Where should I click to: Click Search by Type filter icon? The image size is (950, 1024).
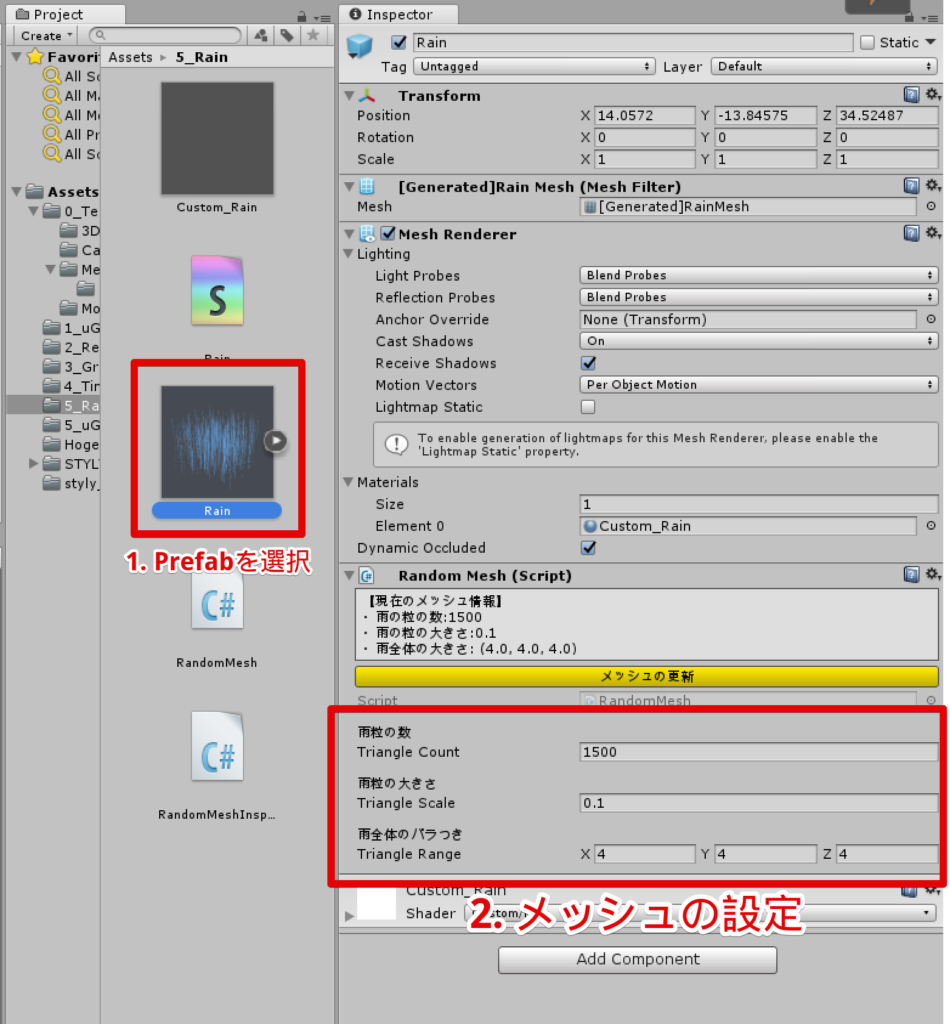click(x=261, y=35)
